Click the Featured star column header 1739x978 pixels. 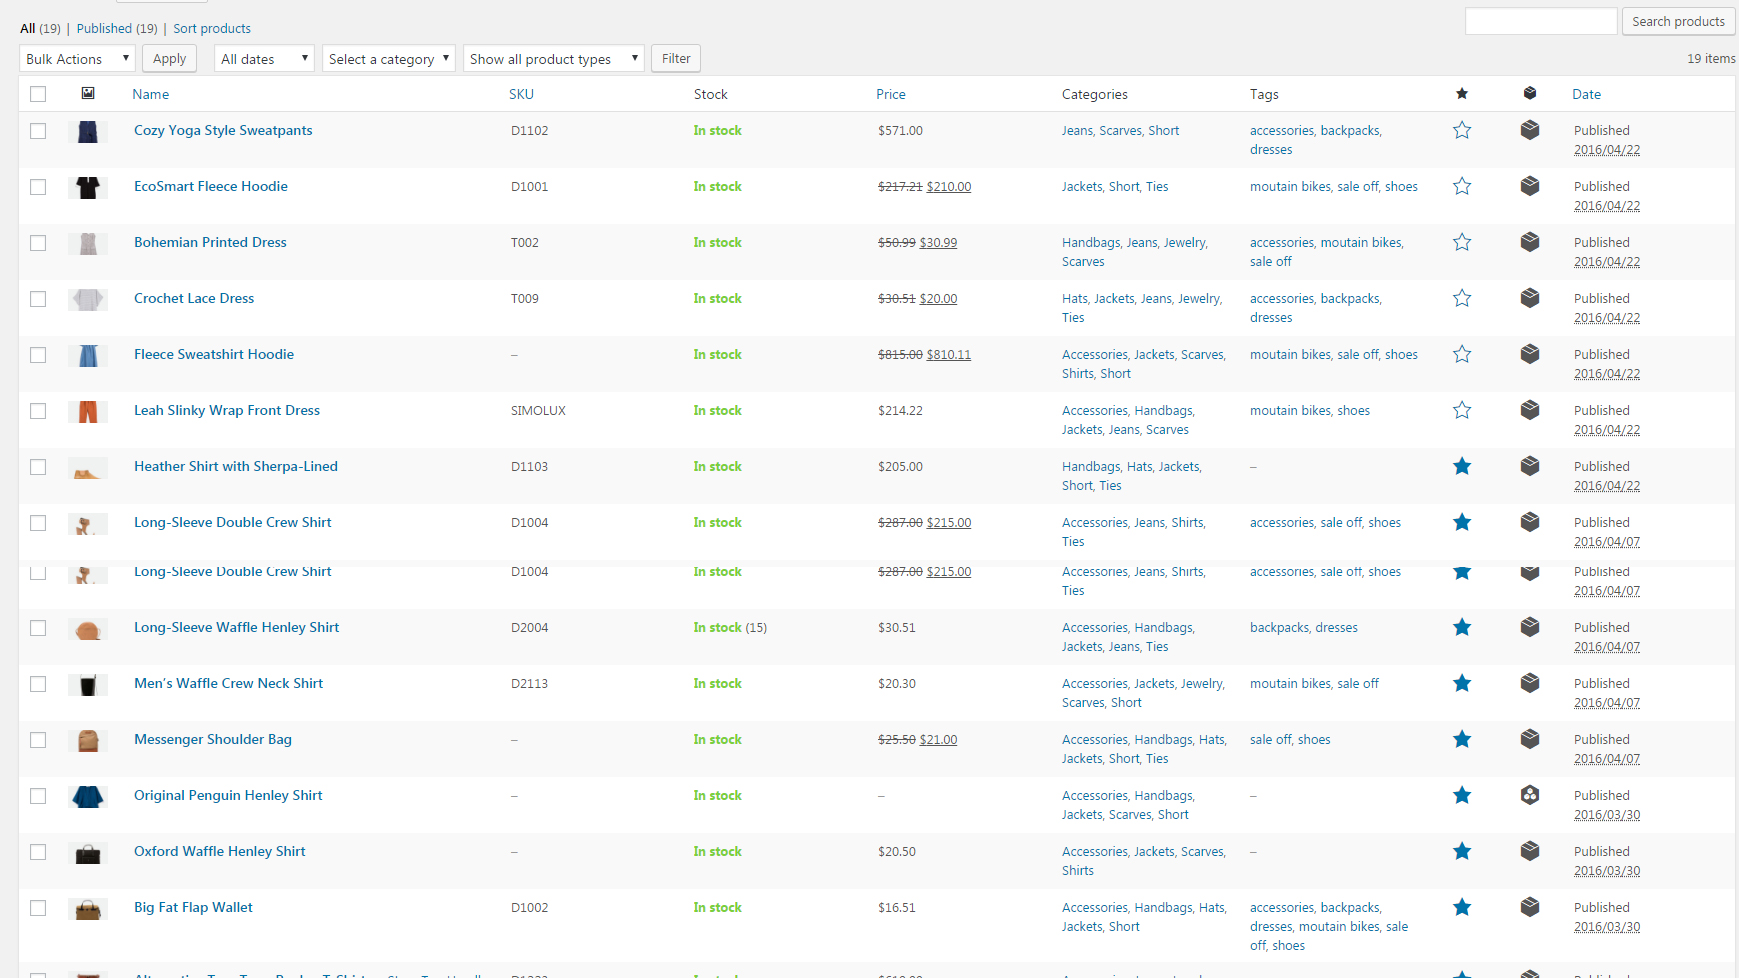point(1462,94)
